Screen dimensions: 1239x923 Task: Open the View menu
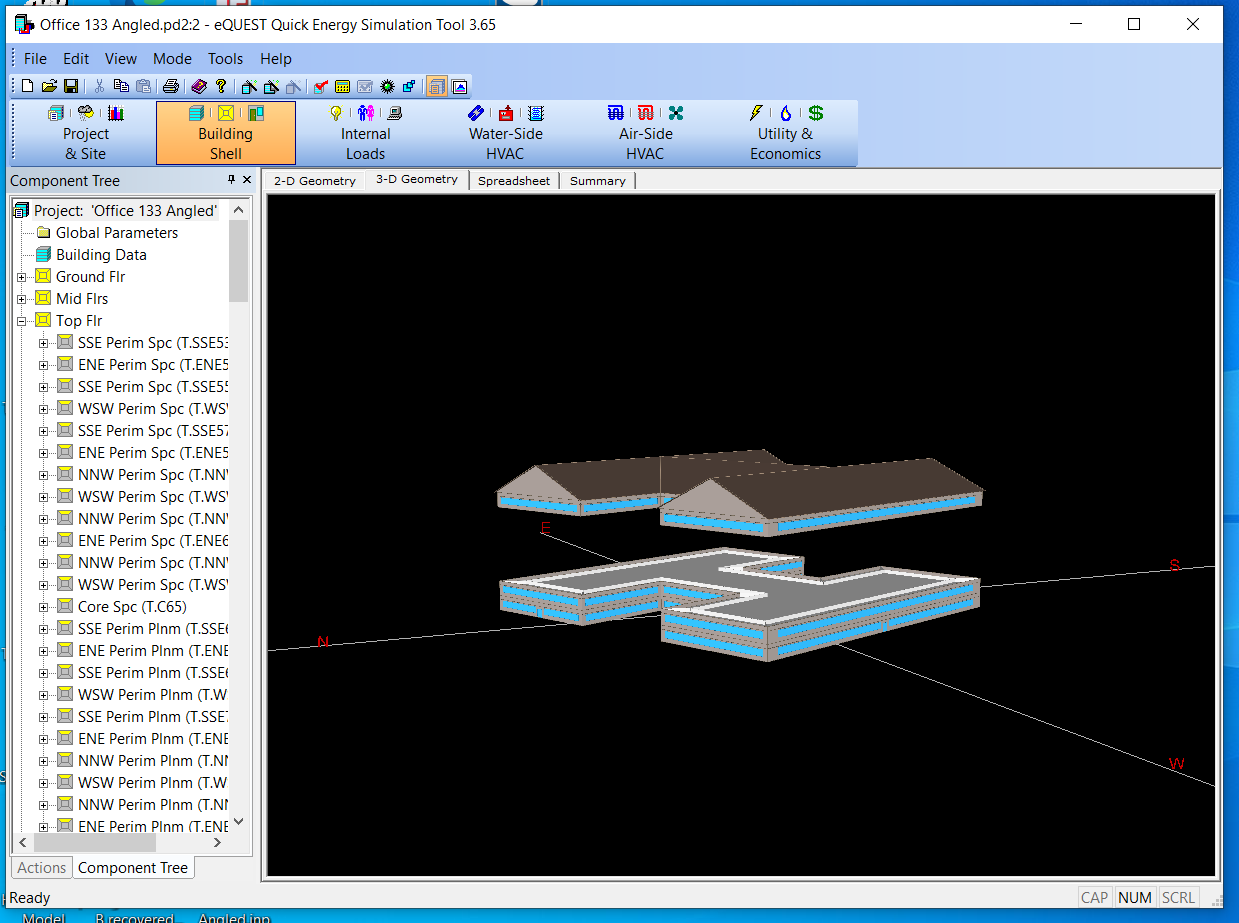121,59
